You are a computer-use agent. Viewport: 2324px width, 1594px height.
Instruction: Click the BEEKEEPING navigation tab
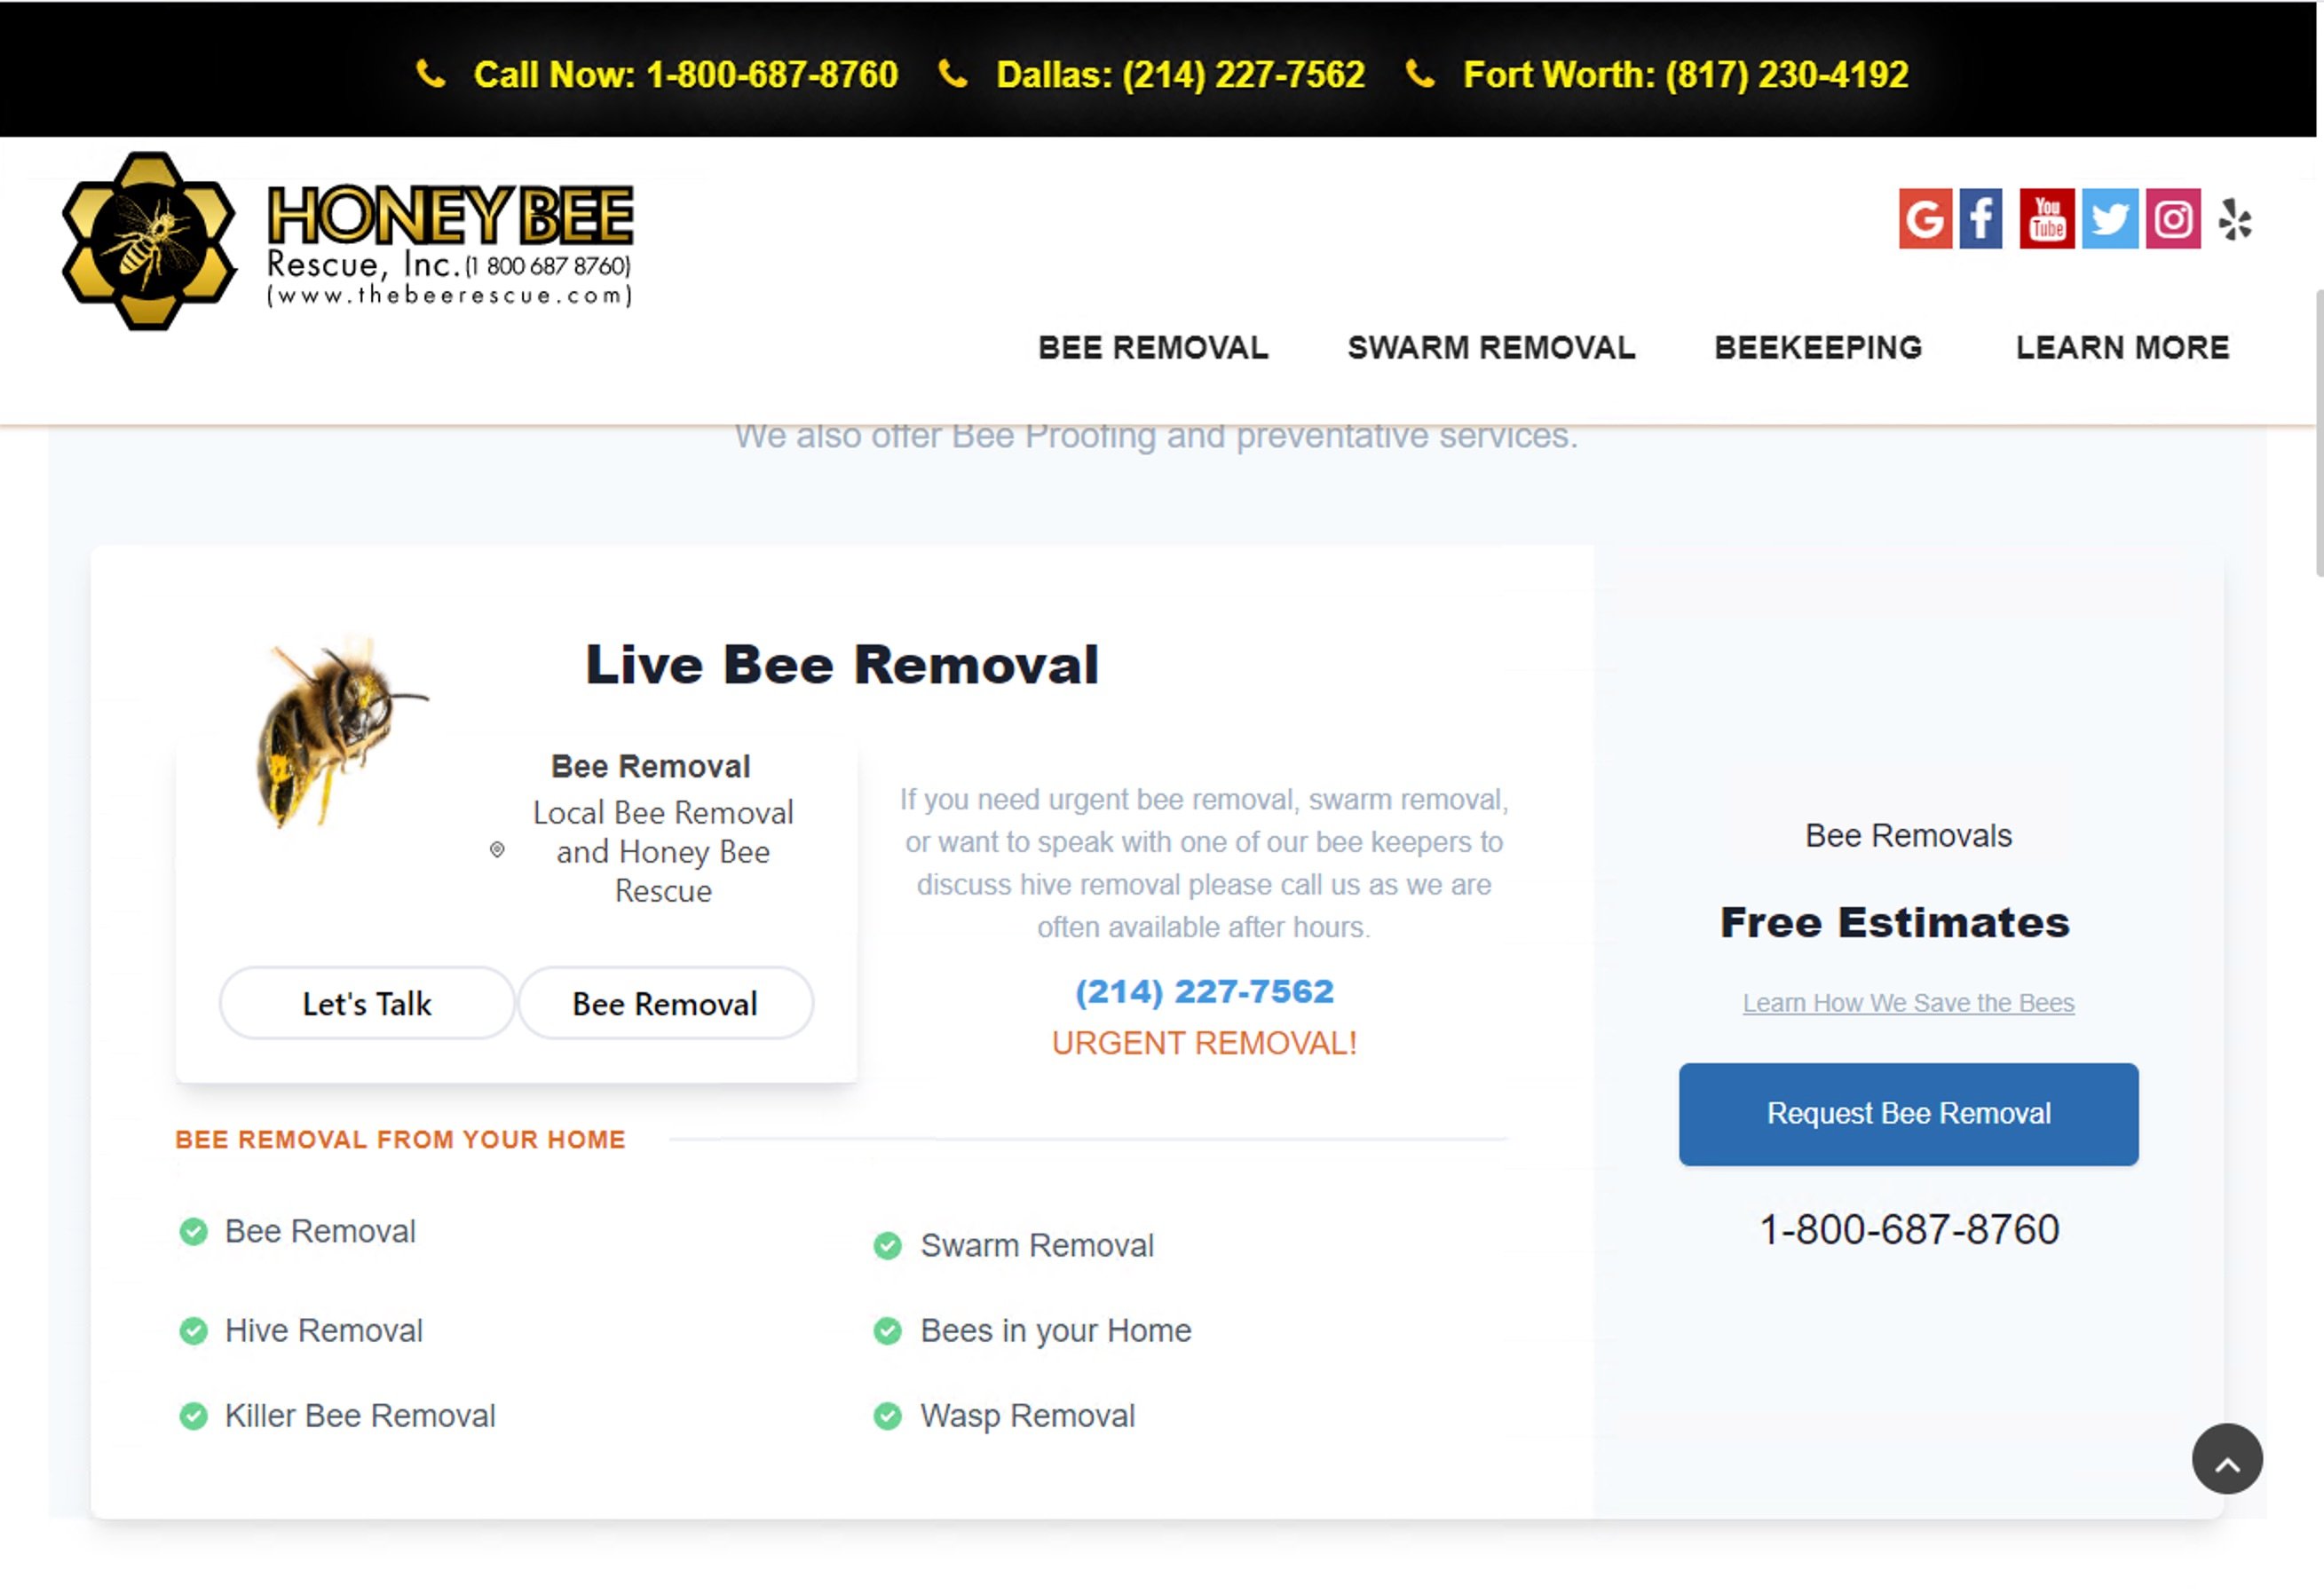[x=1819, y=346]
